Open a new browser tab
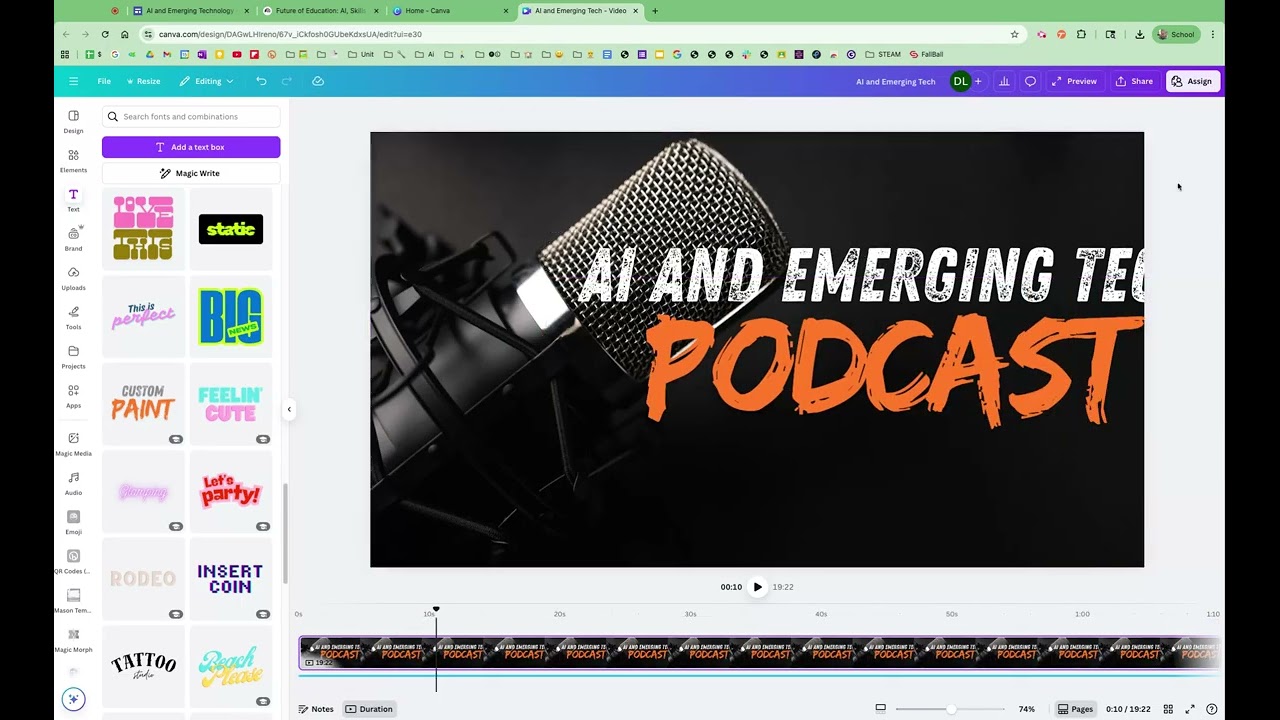Viewport: 1280px width, 720px height. [x=655, y=11]
